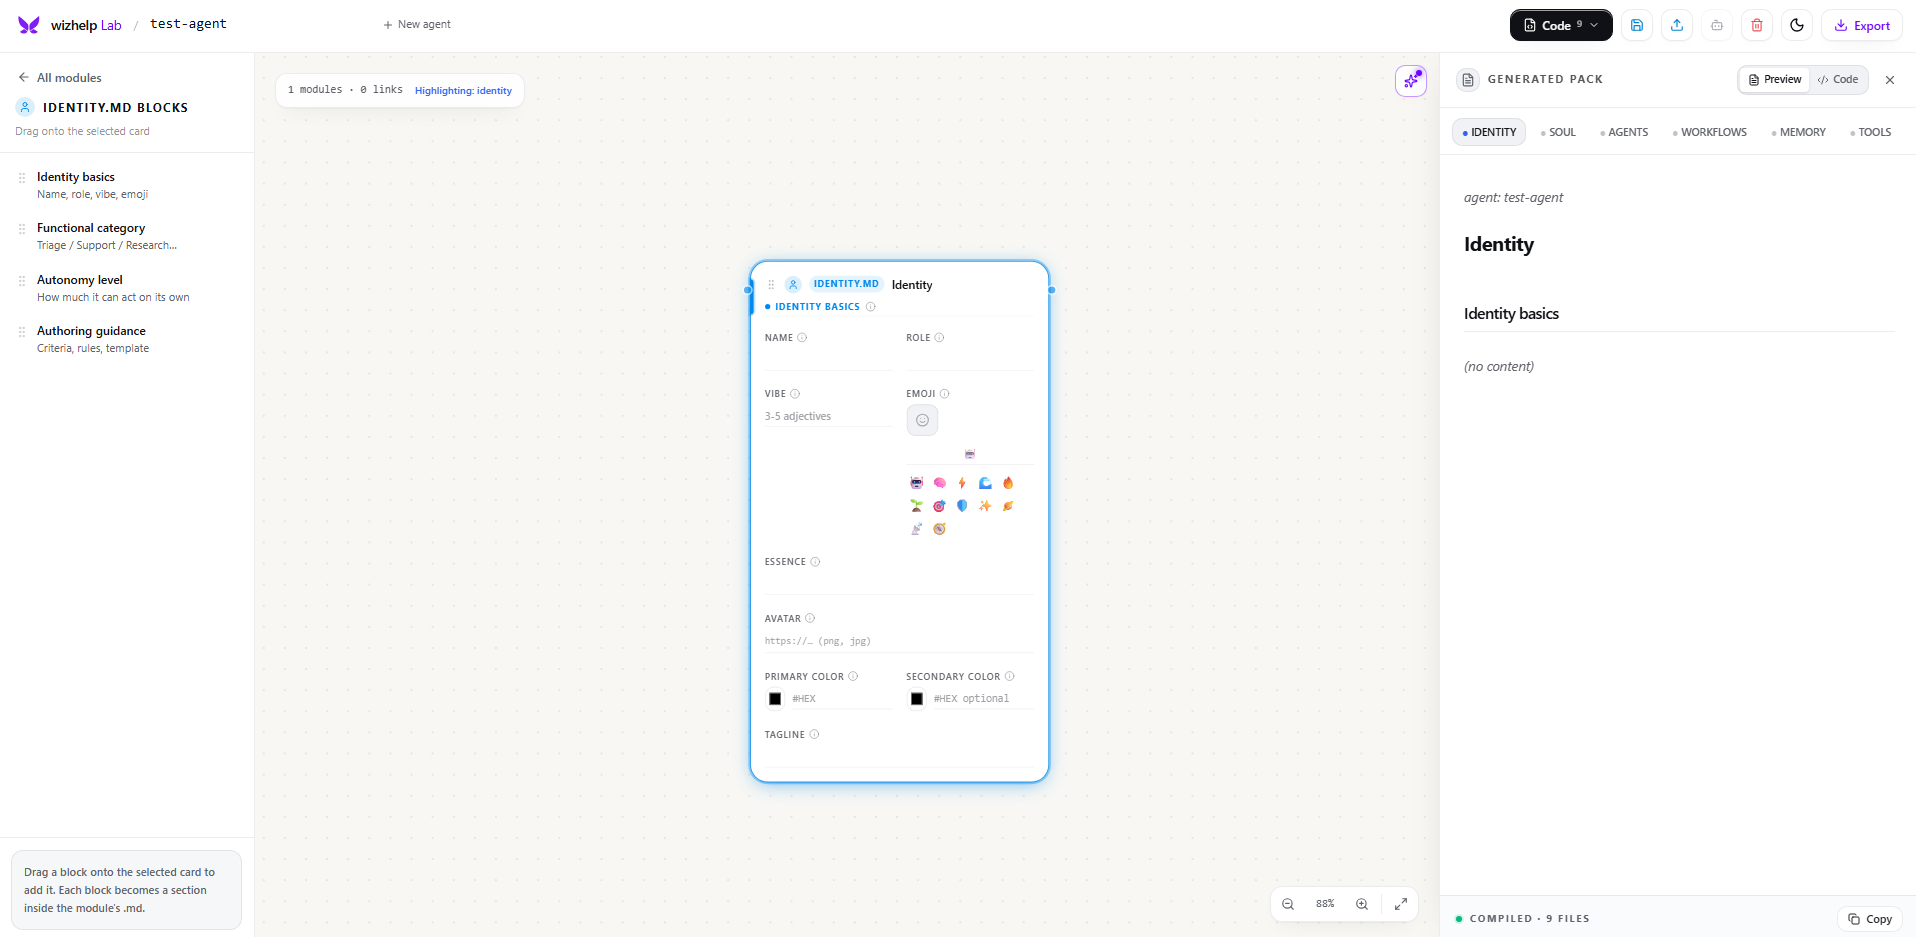Pick the compass emoji

click(939, 529)
